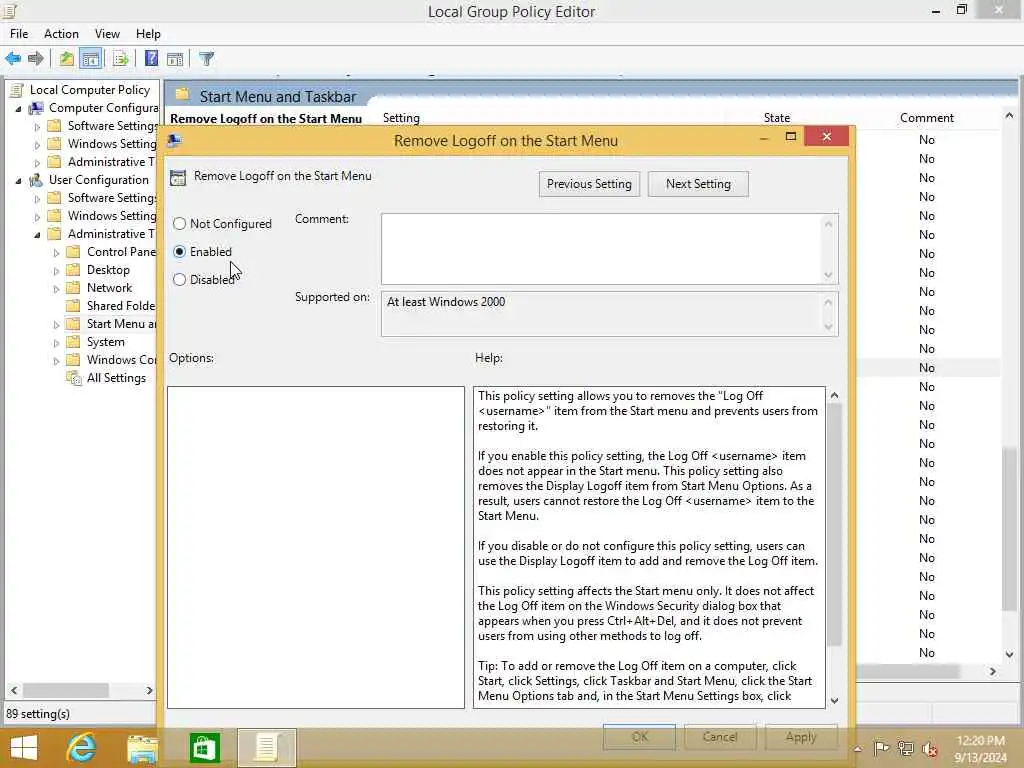Click the Filter funnel toolbar icon
This screenshot has width=1024, height=768.
coord(206,59)
